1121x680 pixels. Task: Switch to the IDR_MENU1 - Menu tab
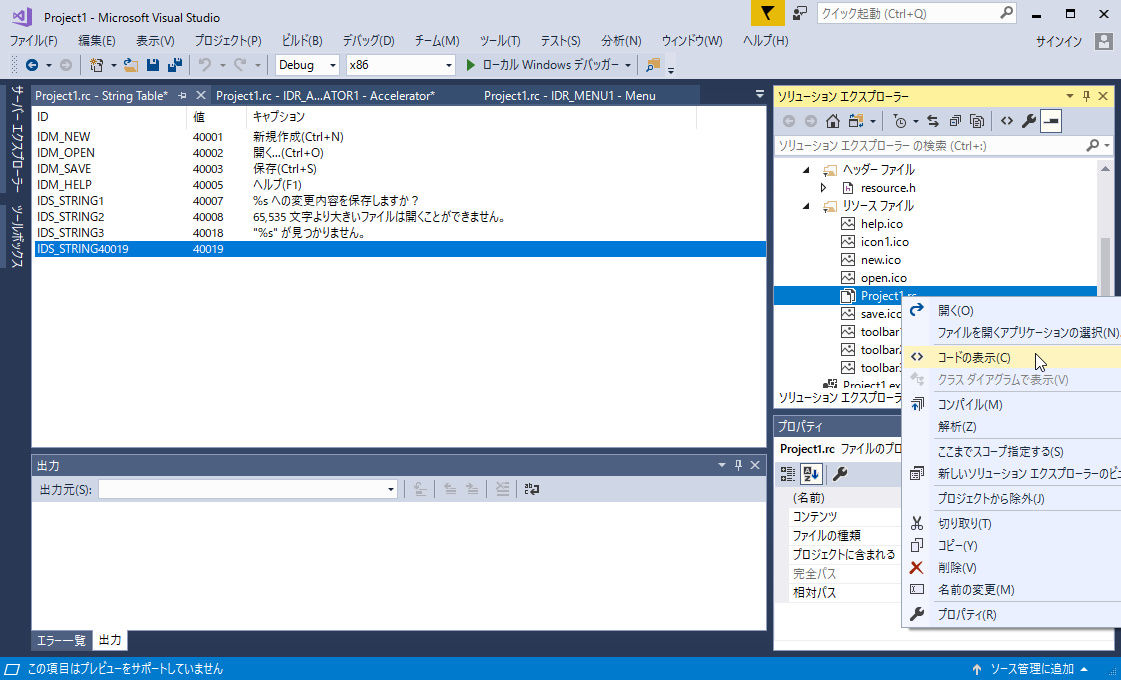click(x=570, y=96)
